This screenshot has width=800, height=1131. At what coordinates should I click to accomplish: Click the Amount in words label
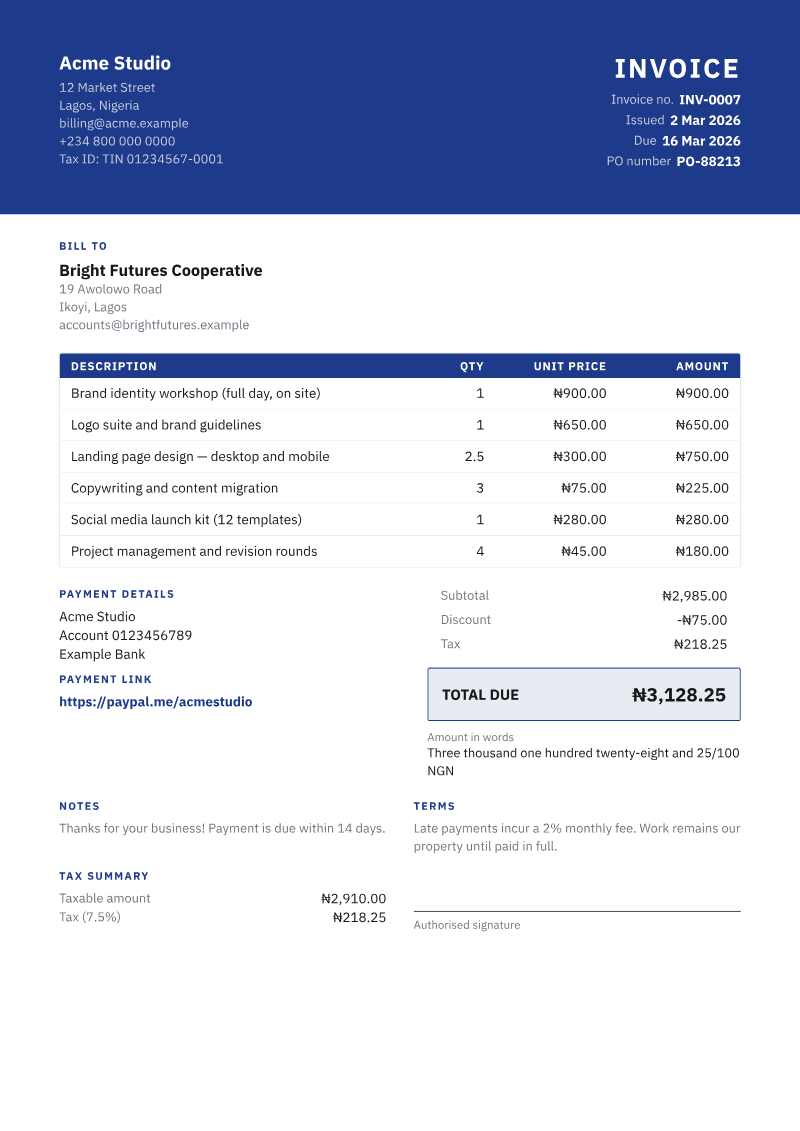pos(470,737)
